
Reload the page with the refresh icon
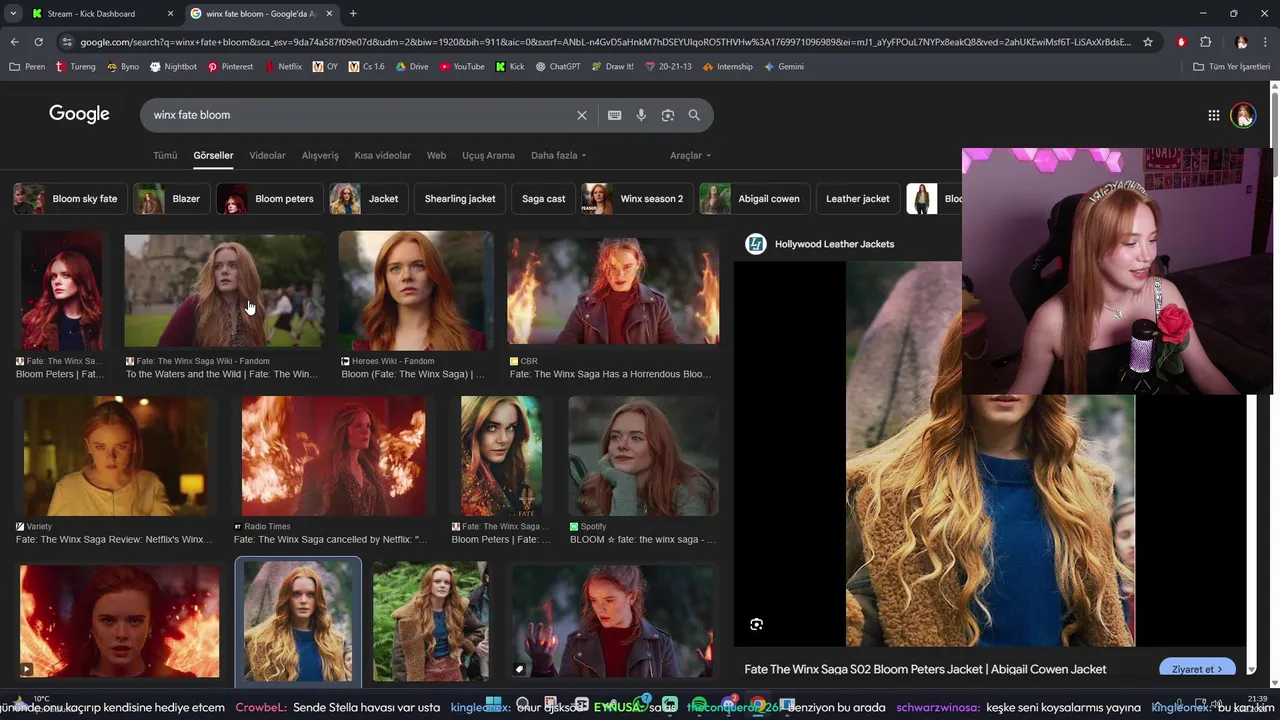[38, 42]
